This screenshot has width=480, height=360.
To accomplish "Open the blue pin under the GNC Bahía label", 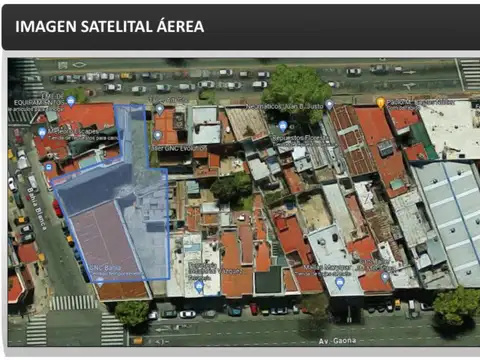I will (100, 283).
